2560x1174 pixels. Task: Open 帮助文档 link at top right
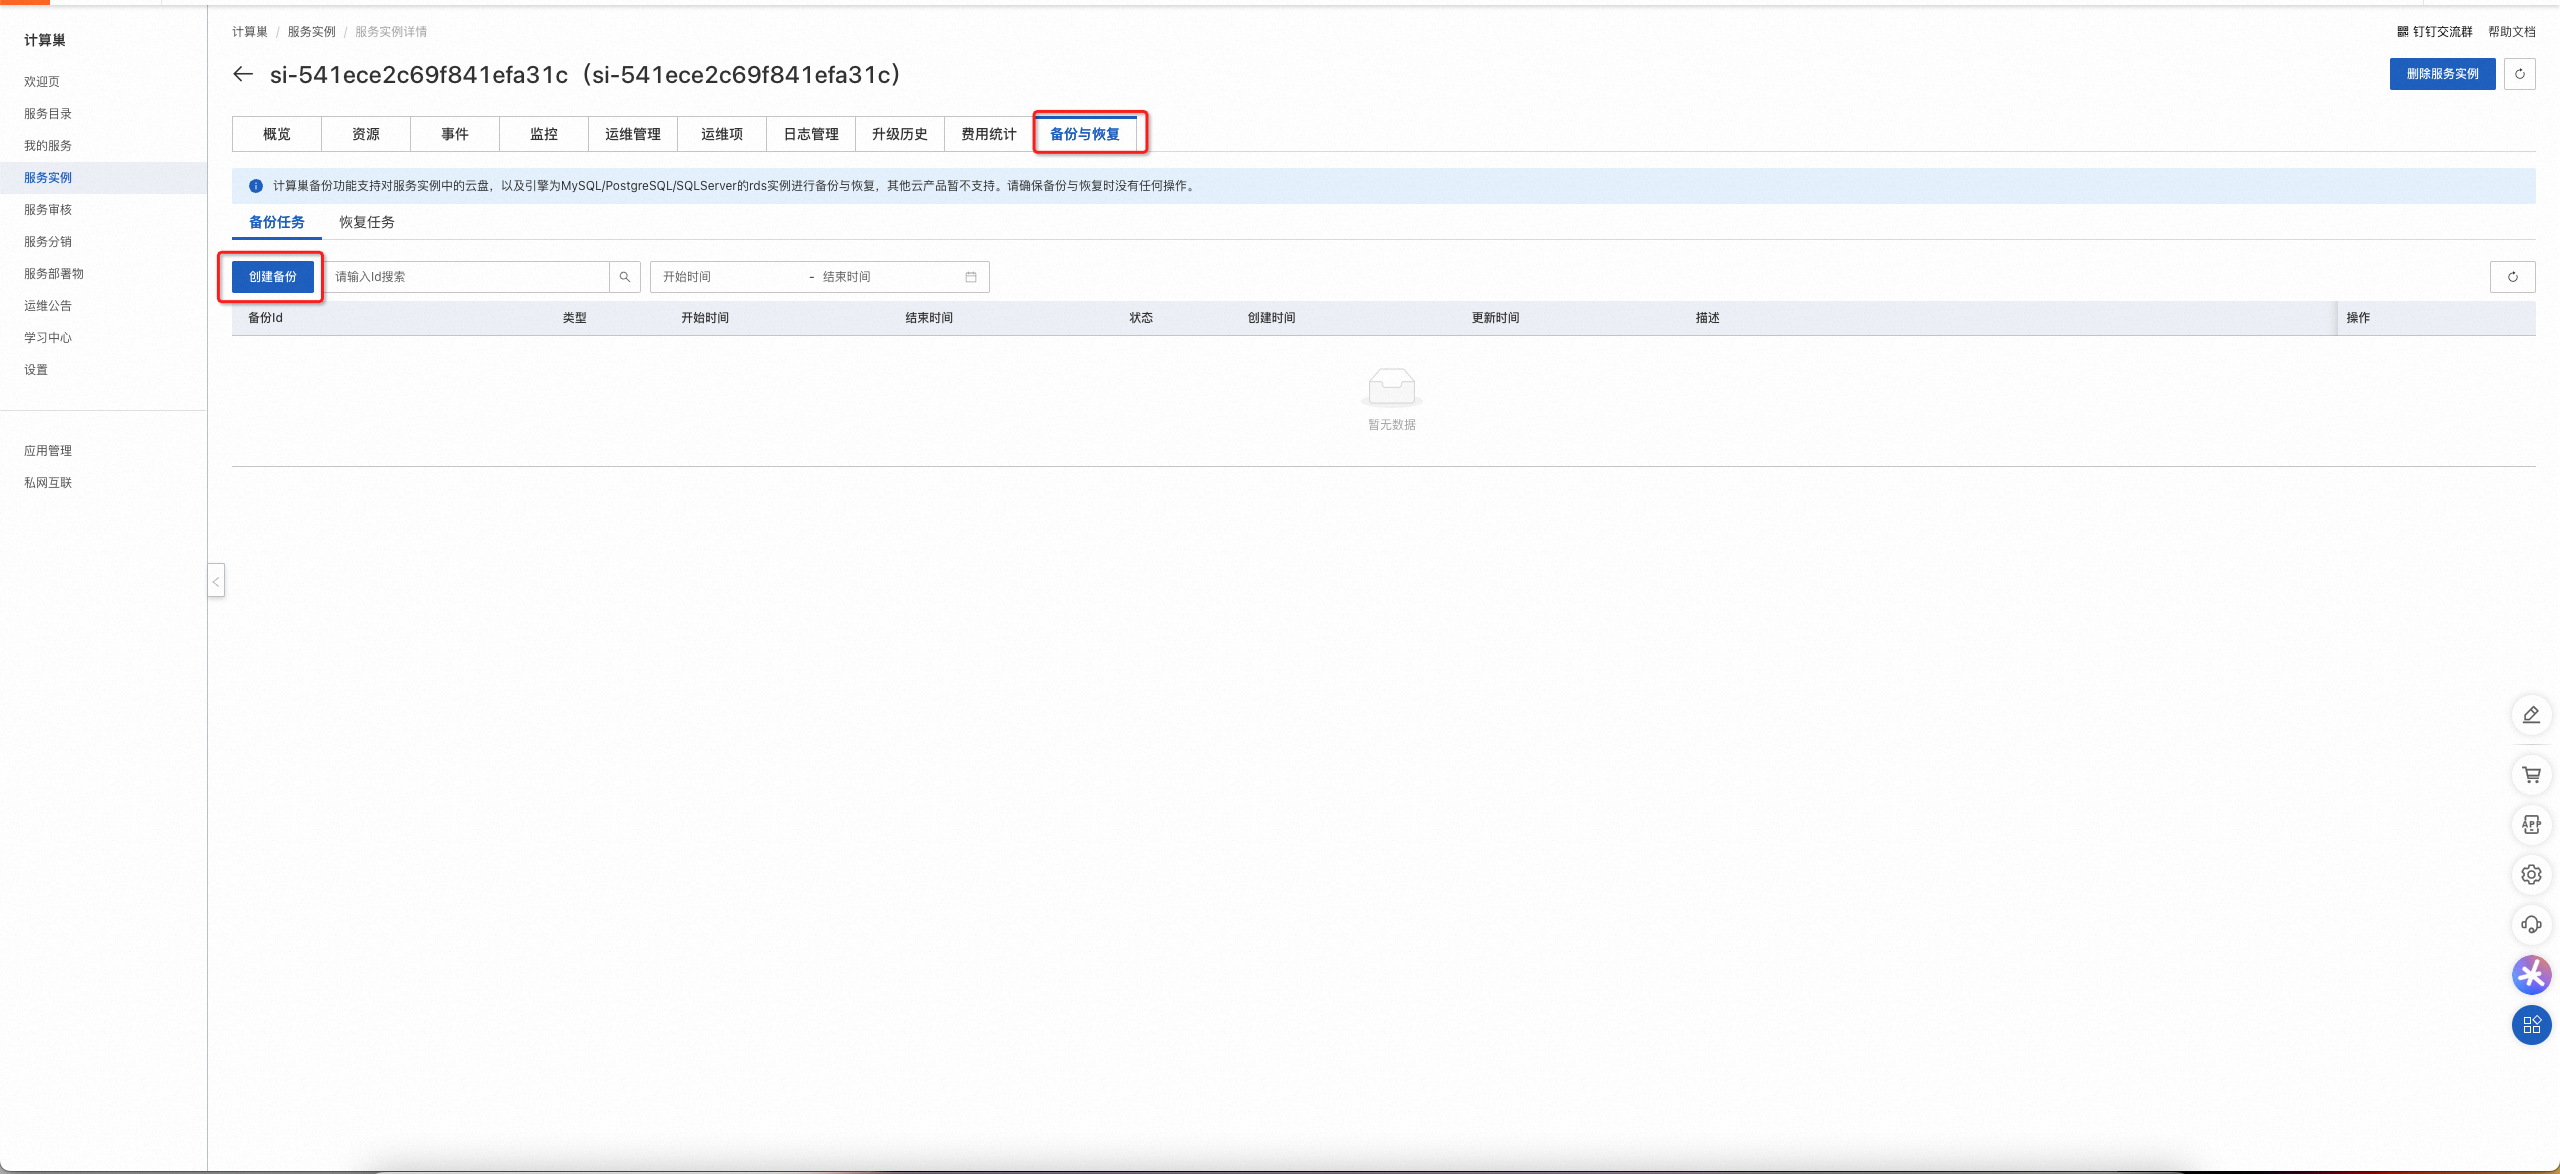point(2511,32)
